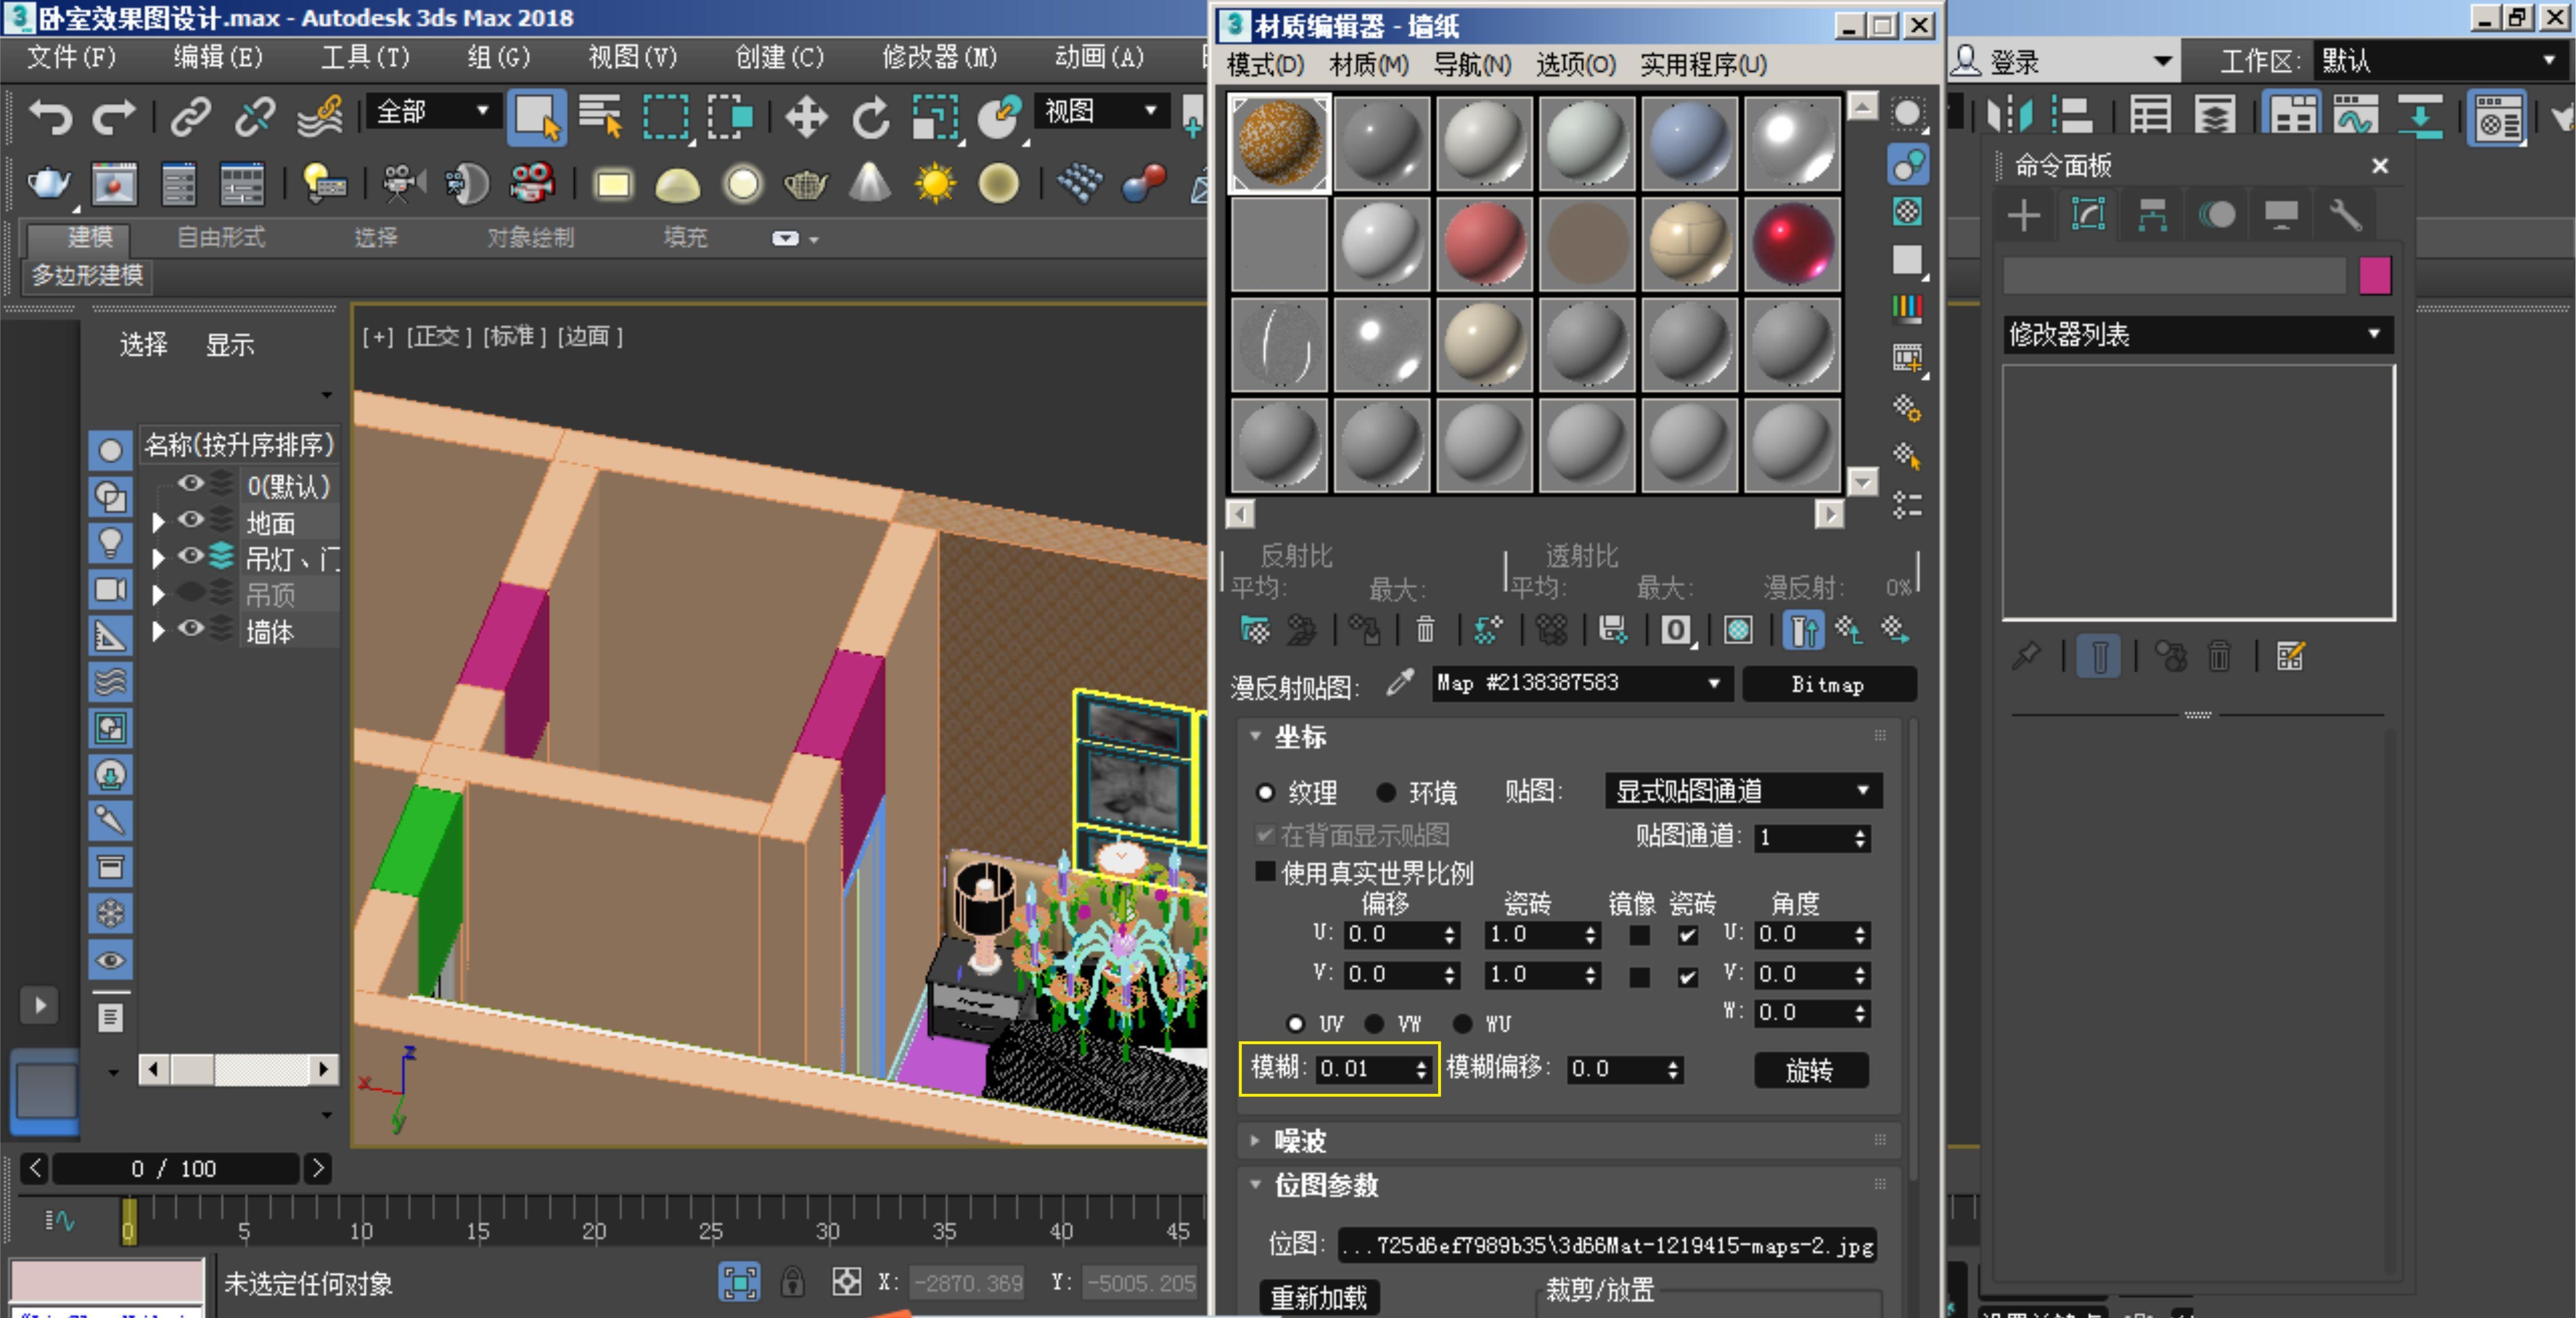This screenshot has width=2576, height=1318.
Task: Click the Sample Type sphere icon
Action: (x=1907, y=113)
